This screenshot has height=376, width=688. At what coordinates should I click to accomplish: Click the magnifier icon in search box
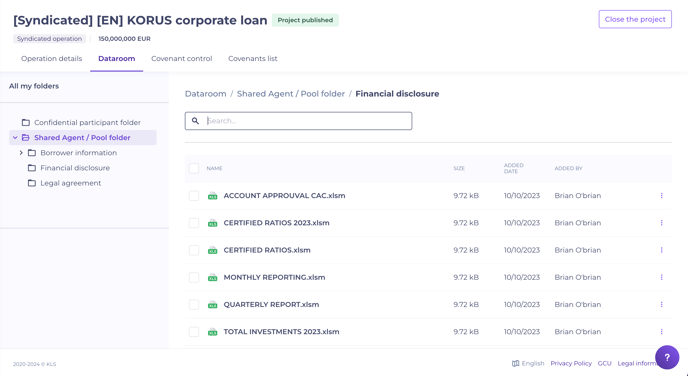pos(195,121)
